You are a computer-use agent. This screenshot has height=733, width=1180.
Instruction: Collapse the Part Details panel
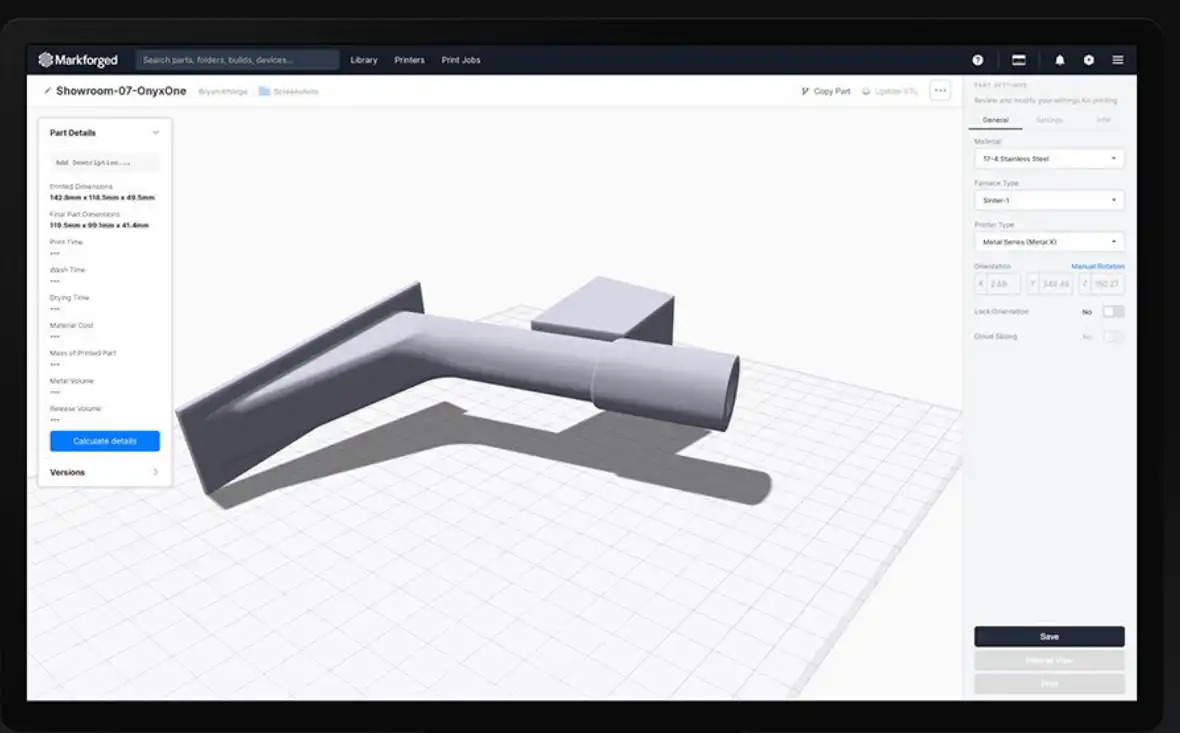pos(155,133)
